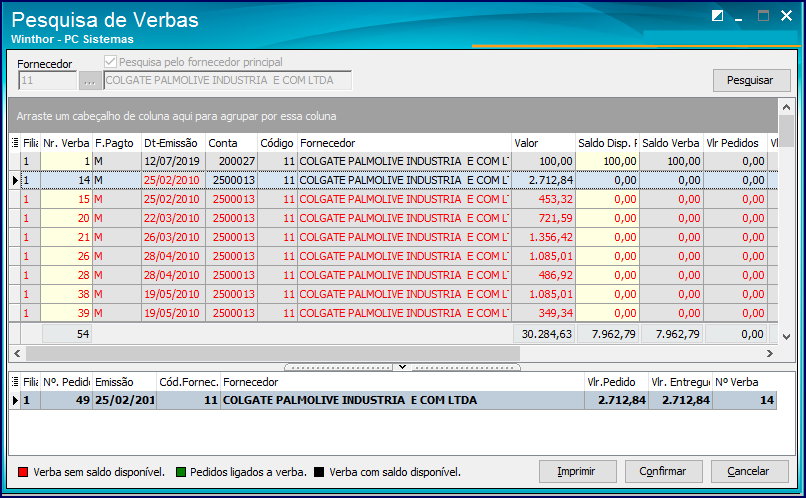Viewport: 806px width, 498px height.
Task: Sort by Emissão header in lower grid
Action: point(124,382)
